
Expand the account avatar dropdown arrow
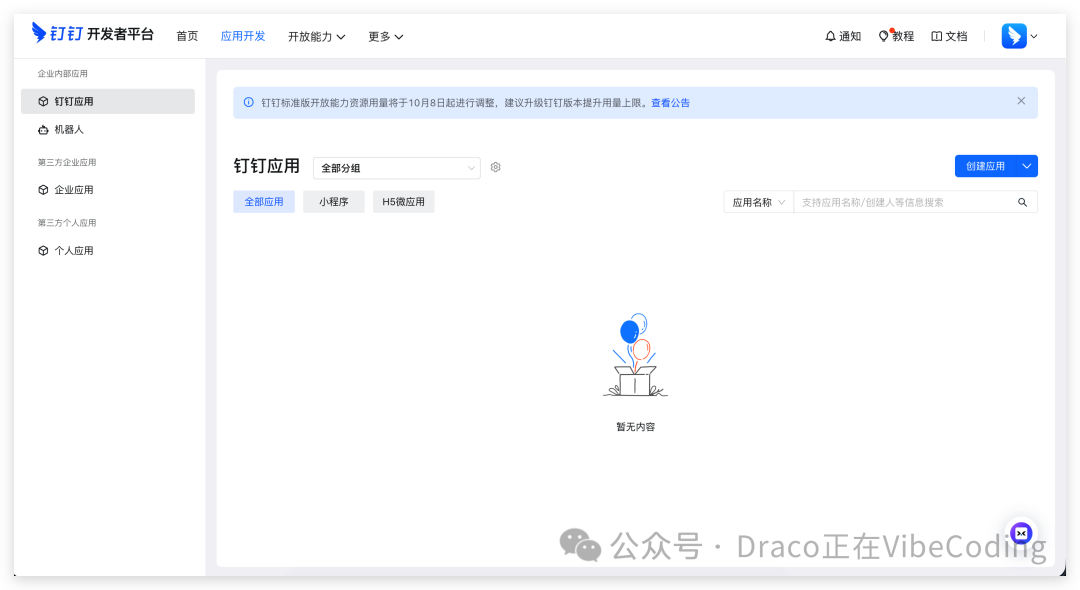(1035, 35)
